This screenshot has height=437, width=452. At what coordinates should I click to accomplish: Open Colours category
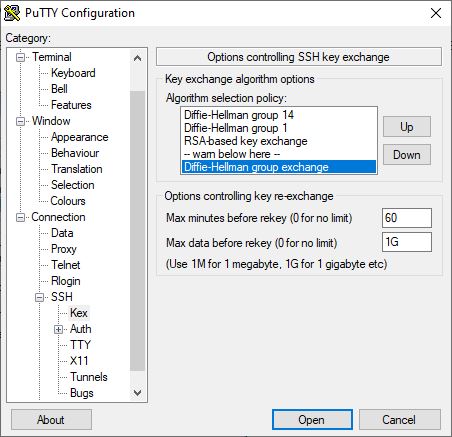pos(68,201)
